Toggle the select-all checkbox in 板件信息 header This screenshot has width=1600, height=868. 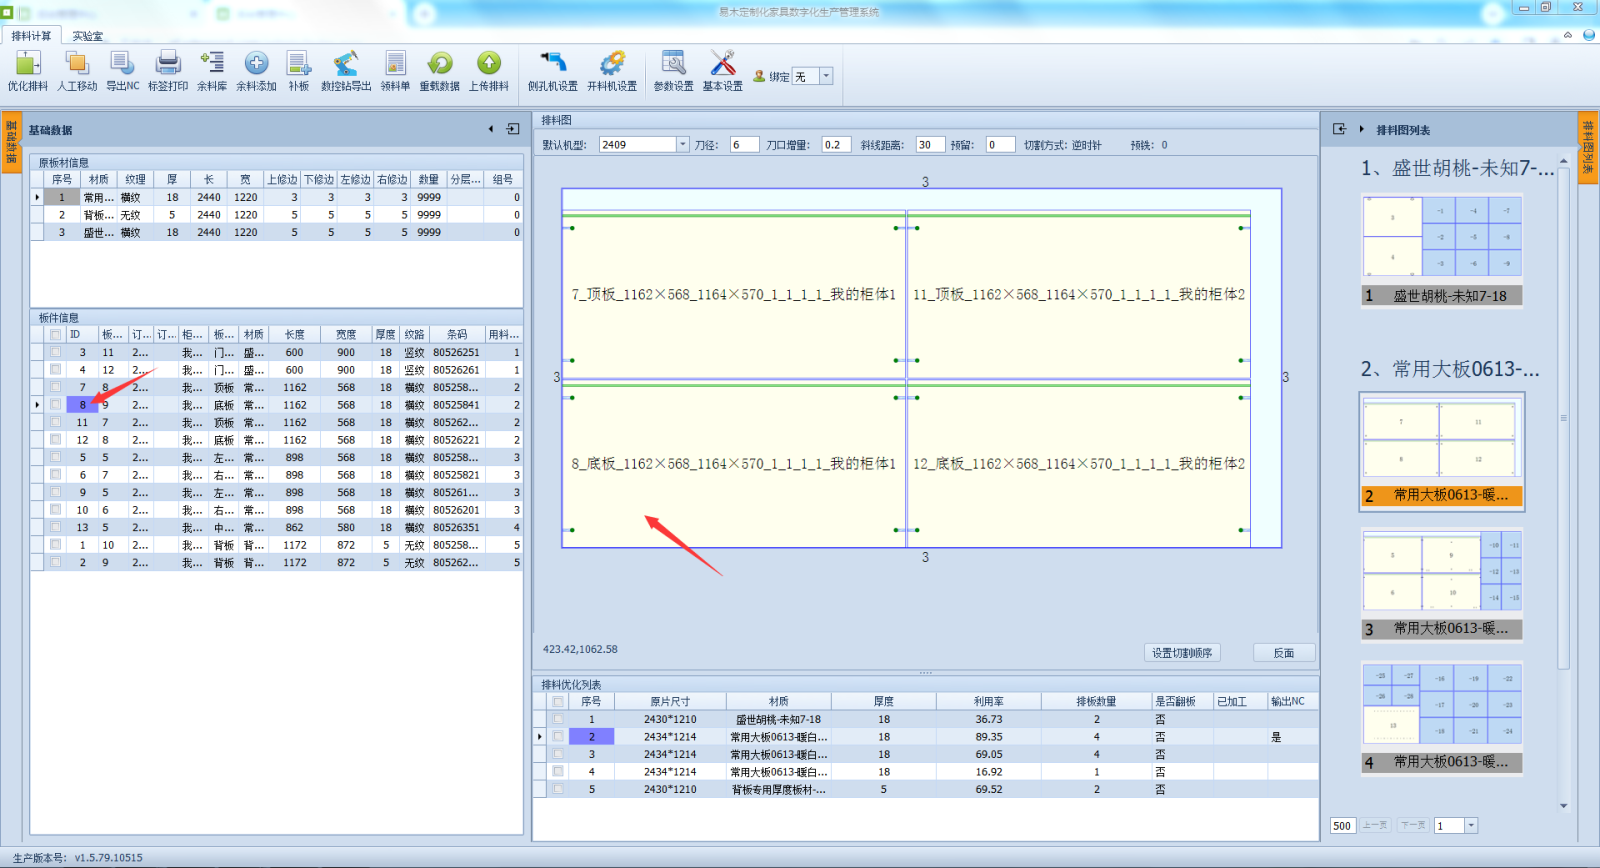[56, 335]
